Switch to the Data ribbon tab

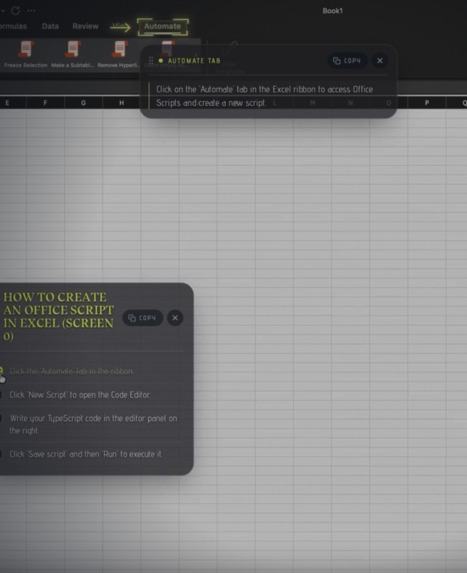[50, 26]
